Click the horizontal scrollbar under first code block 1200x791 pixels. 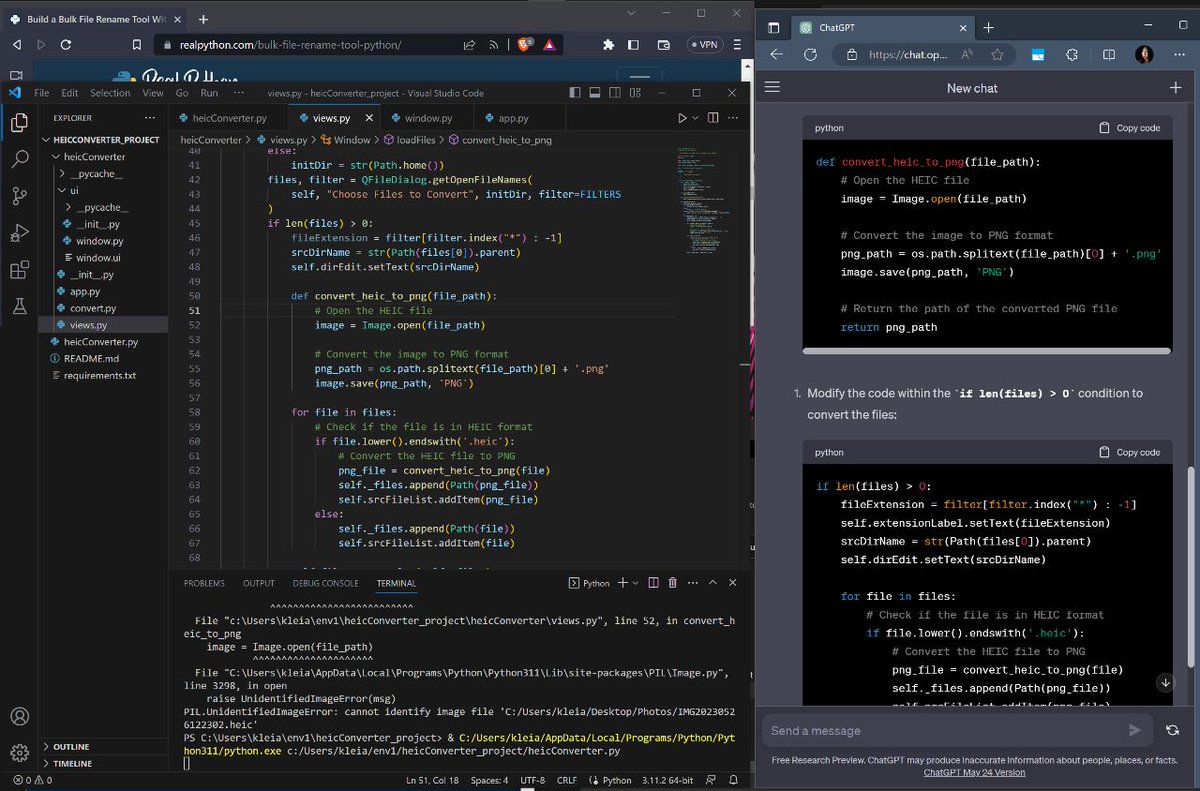pyautogui.click(x=986, y=351)
